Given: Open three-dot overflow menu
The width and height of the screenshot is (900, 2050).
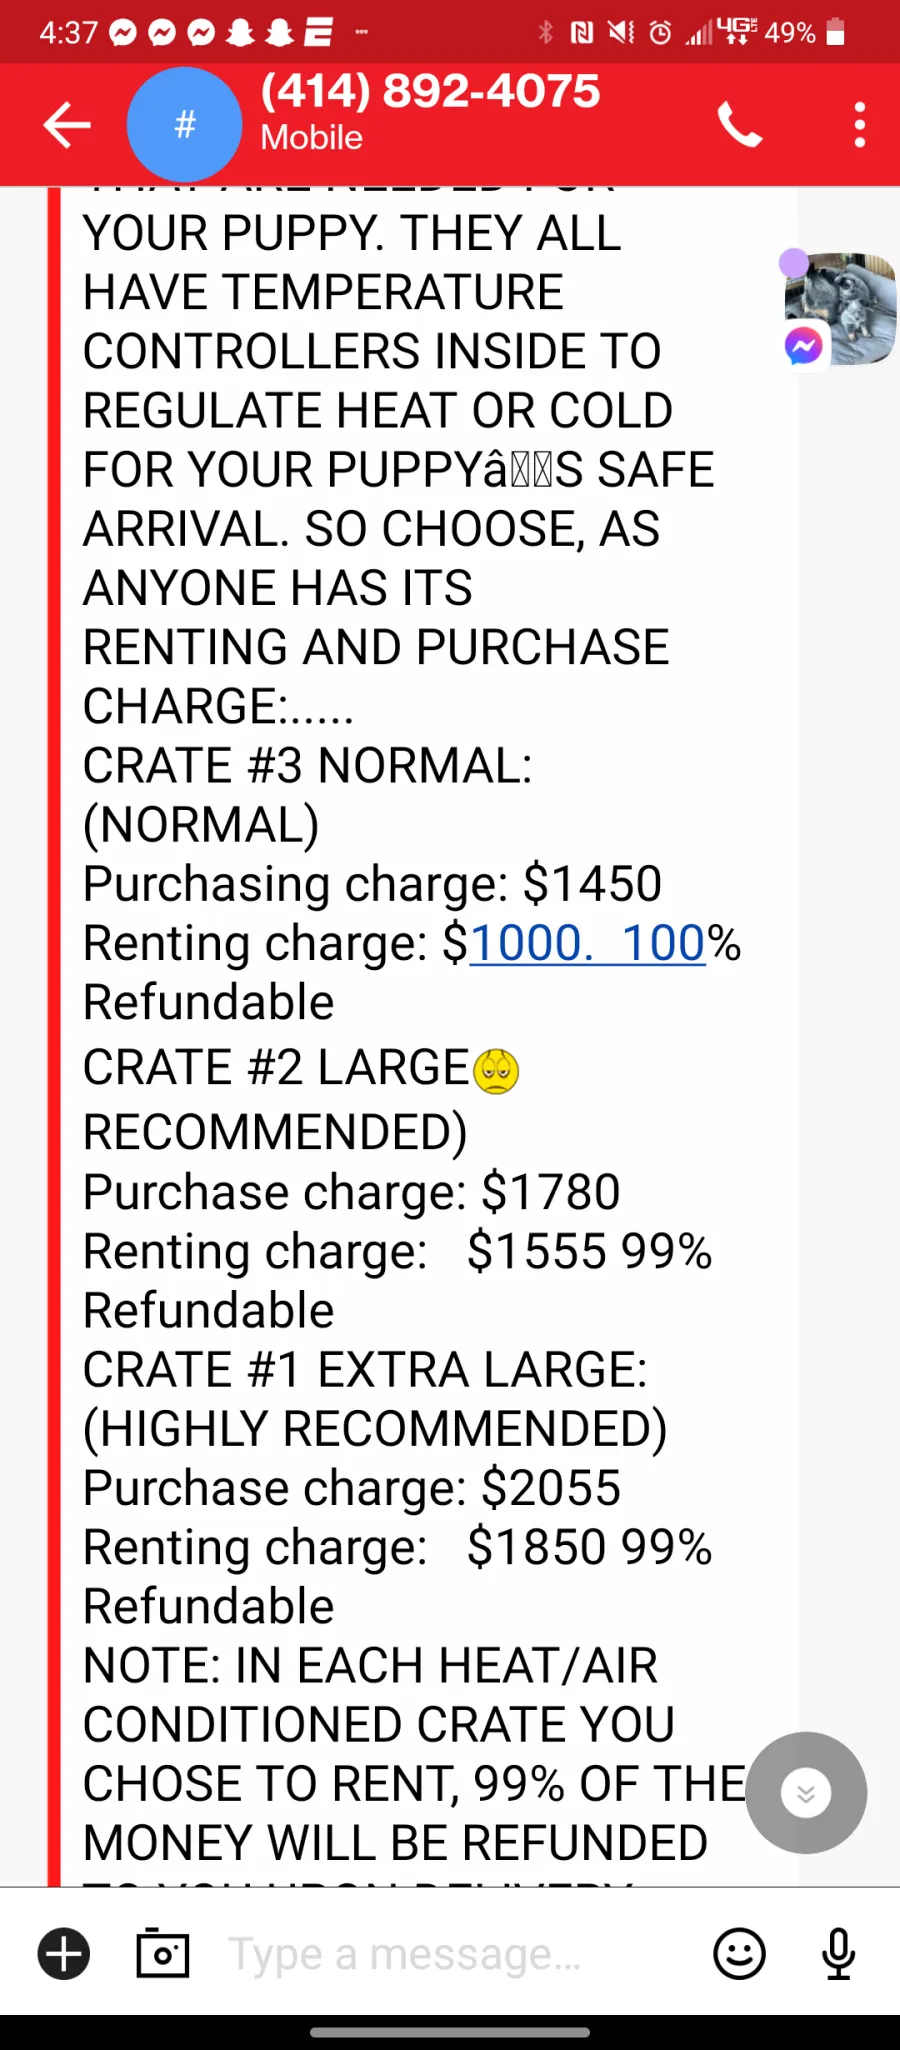Looking at the screenshot, I should [x=860, y=125].
